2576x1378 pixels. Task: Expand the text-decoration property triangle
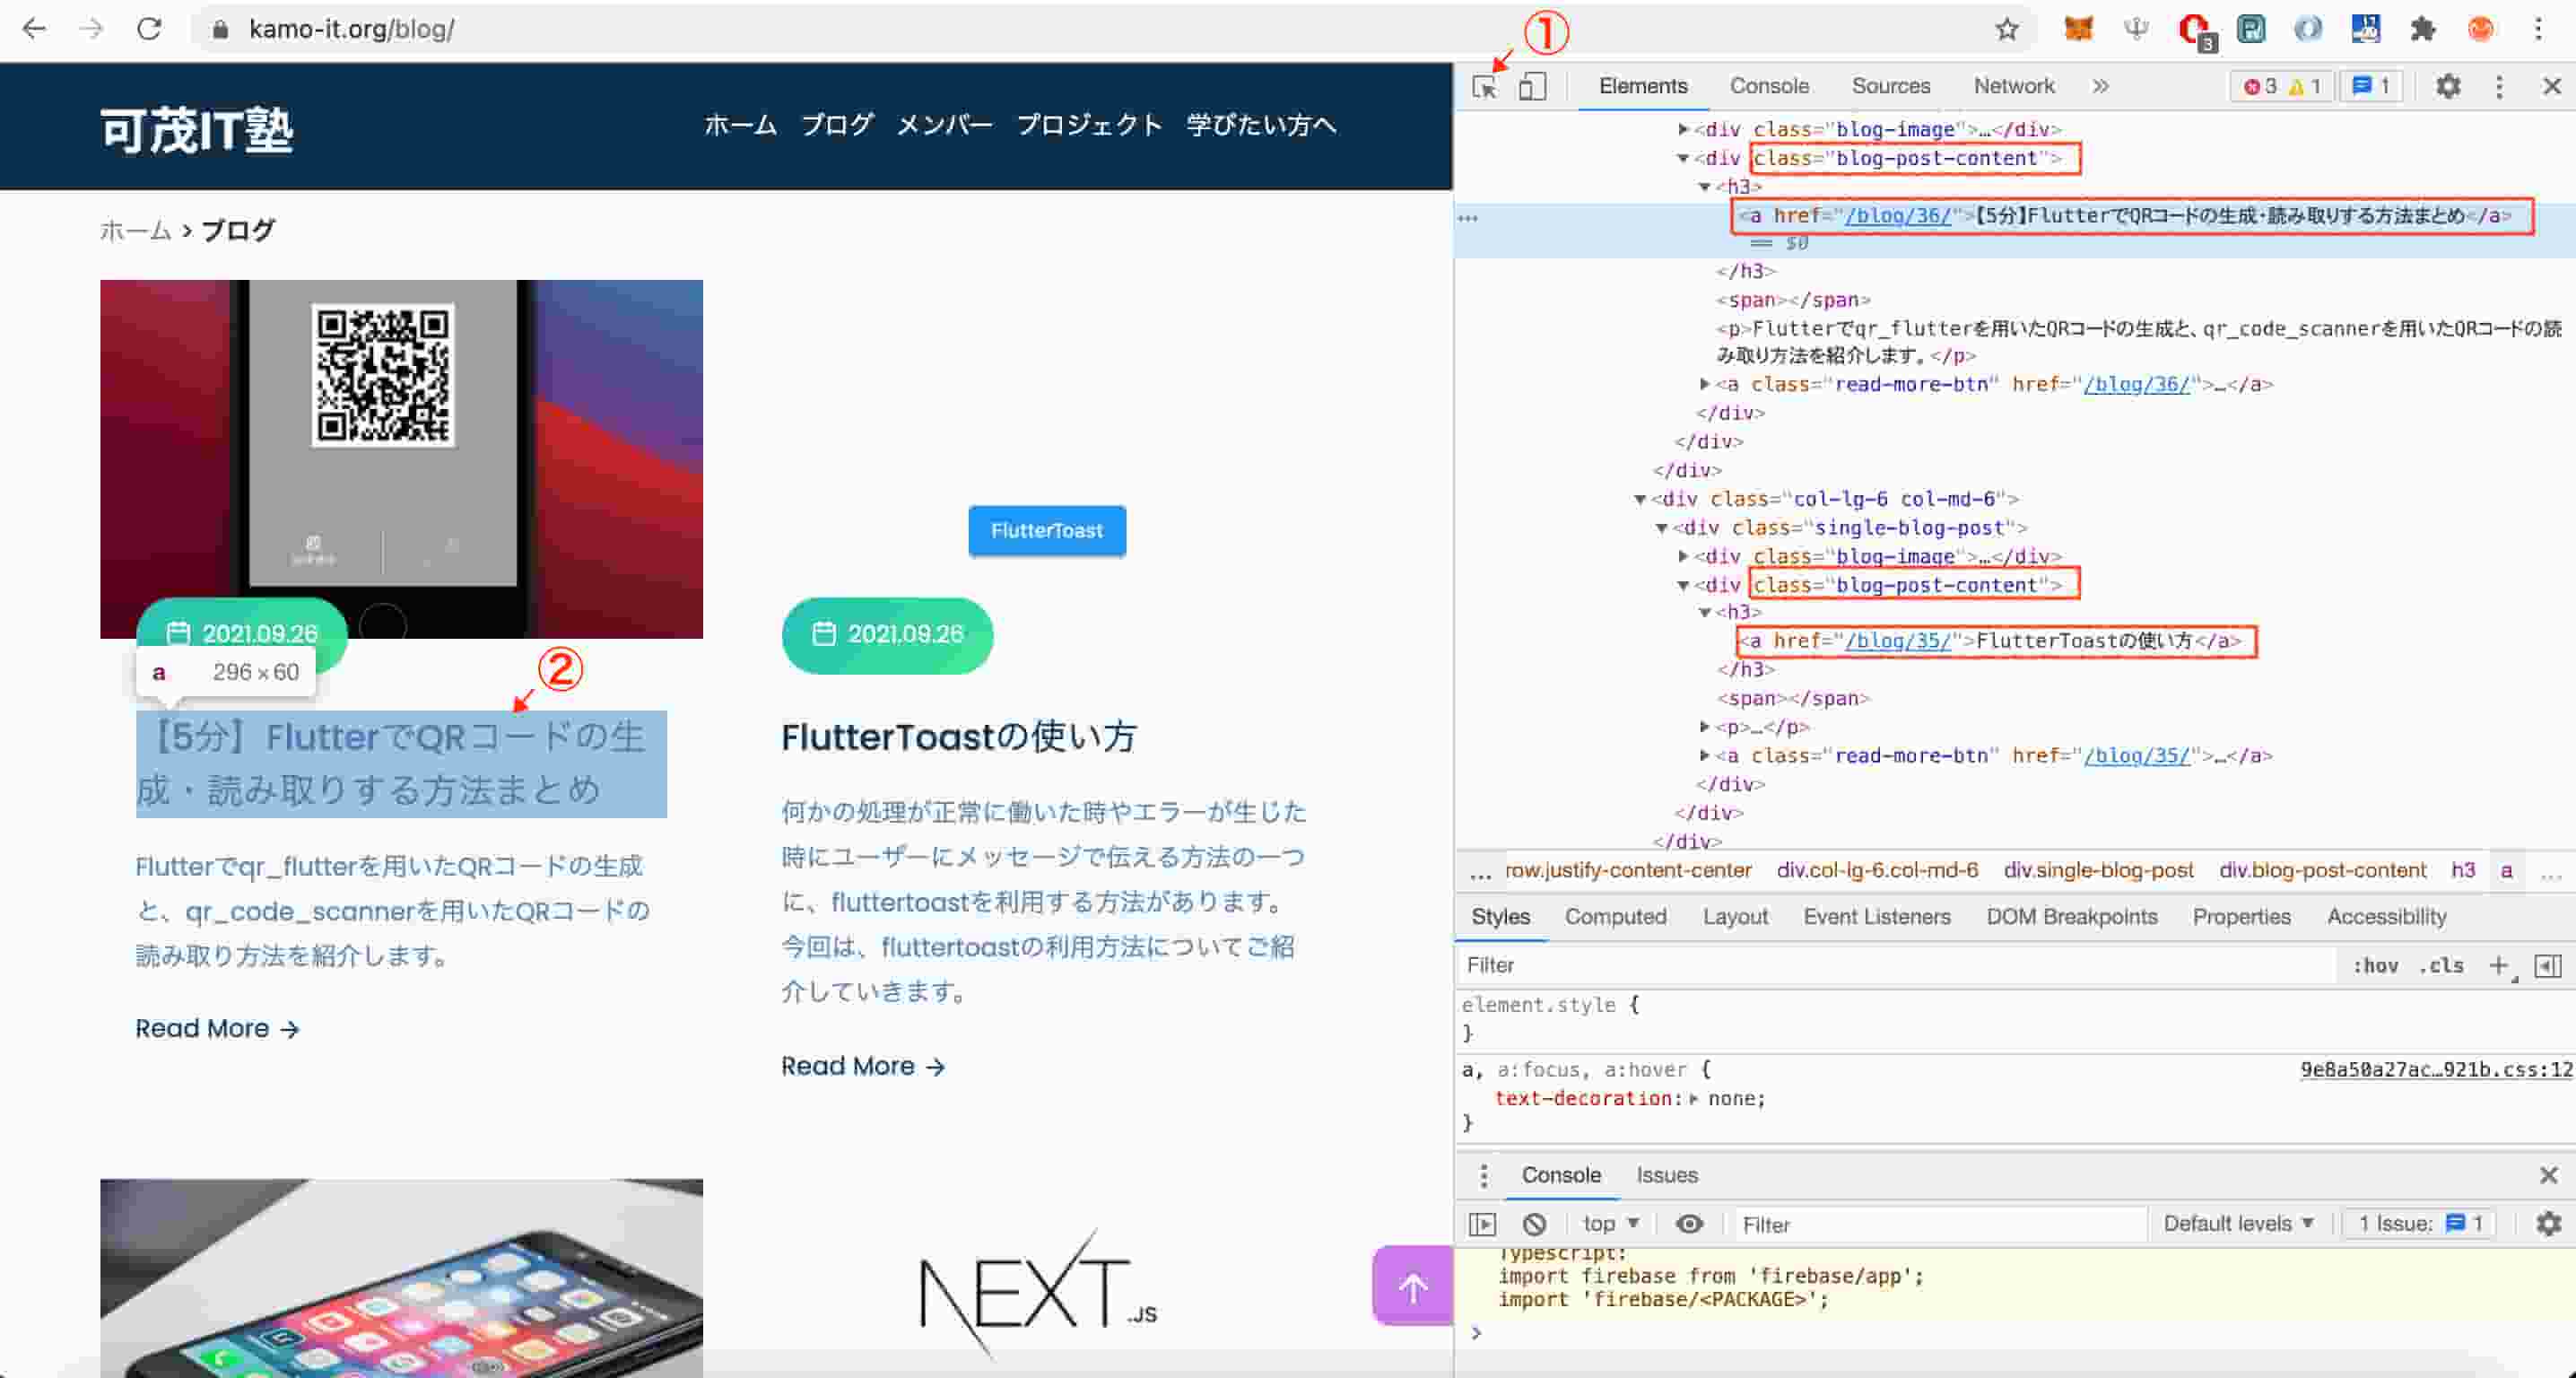click(1693, 1099)
